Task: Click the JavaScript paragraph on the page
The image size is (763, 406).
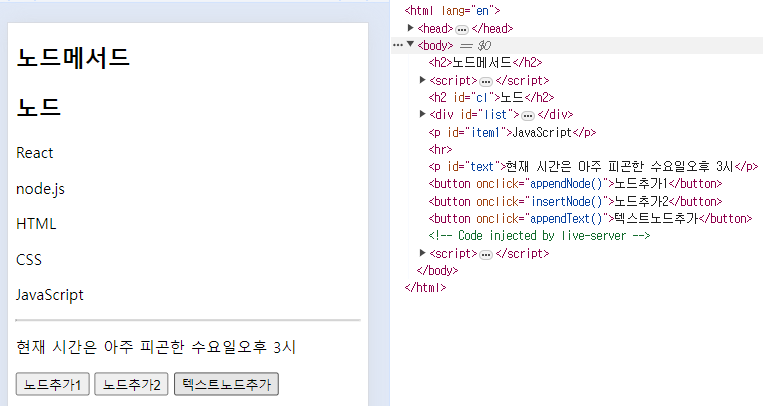Action: click(x=50, y=295)
